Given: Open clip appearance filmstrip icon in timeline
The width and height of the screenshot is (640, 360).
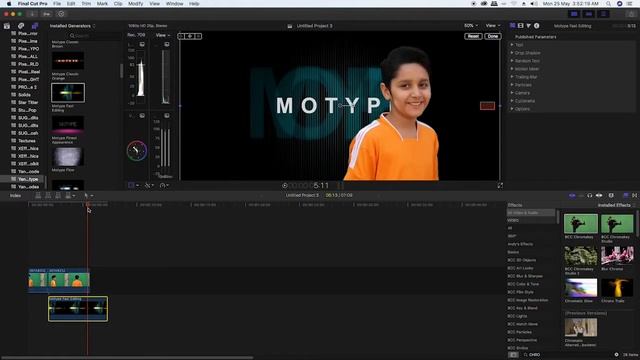Looking at the screenshot, I should click(611, 196).
